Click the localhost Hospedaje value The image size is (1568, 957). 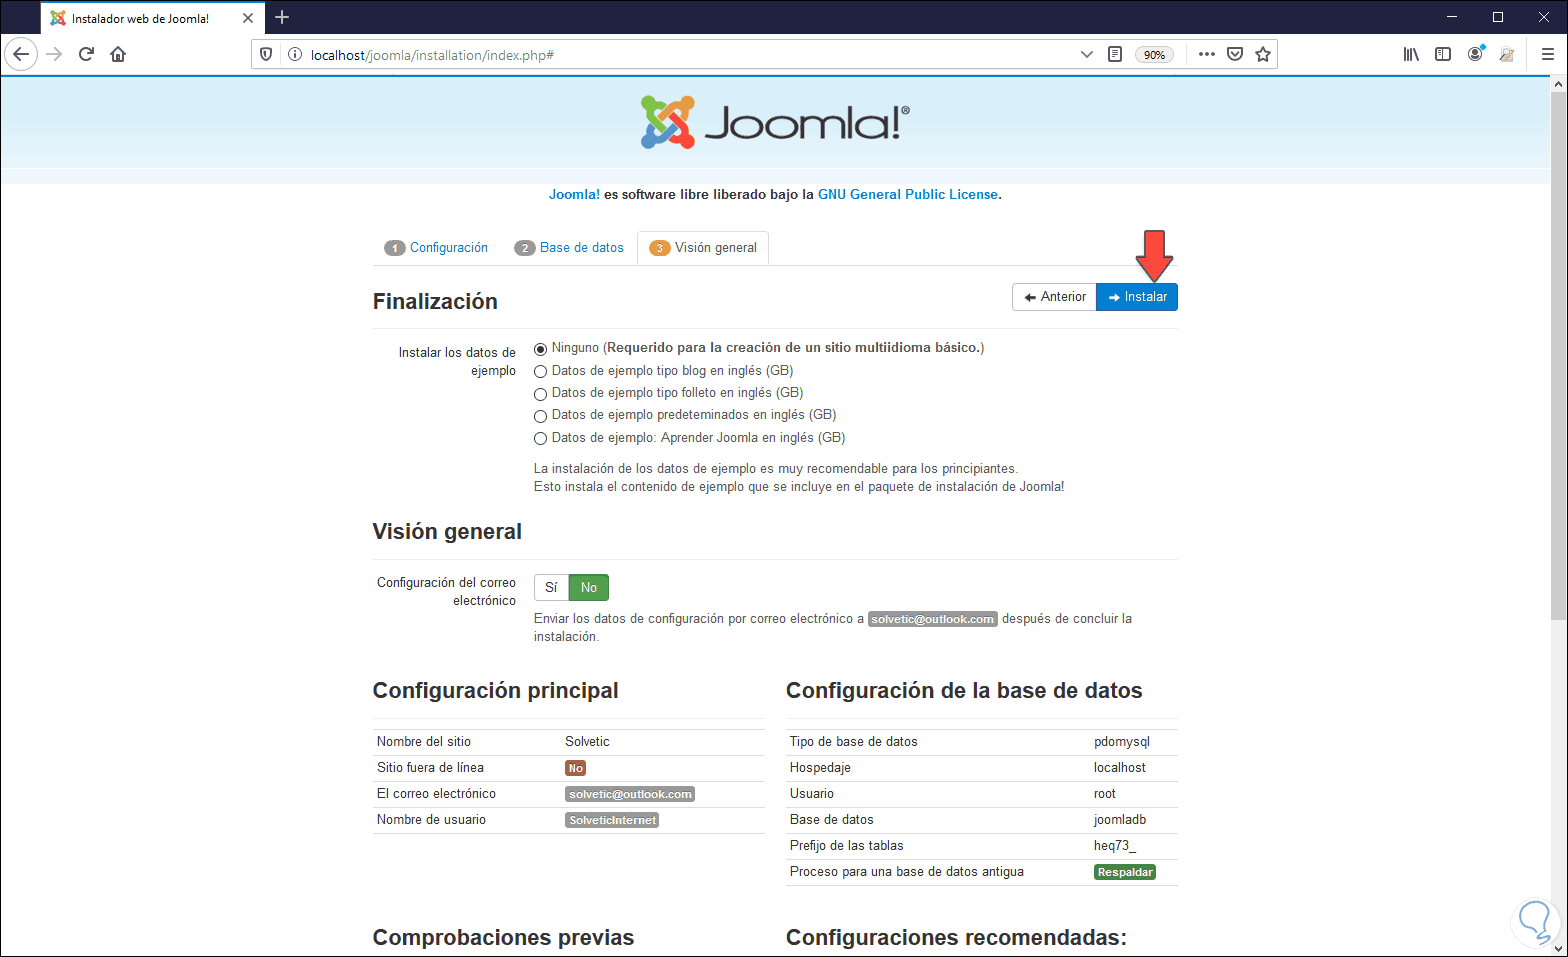click(1120, 768)
